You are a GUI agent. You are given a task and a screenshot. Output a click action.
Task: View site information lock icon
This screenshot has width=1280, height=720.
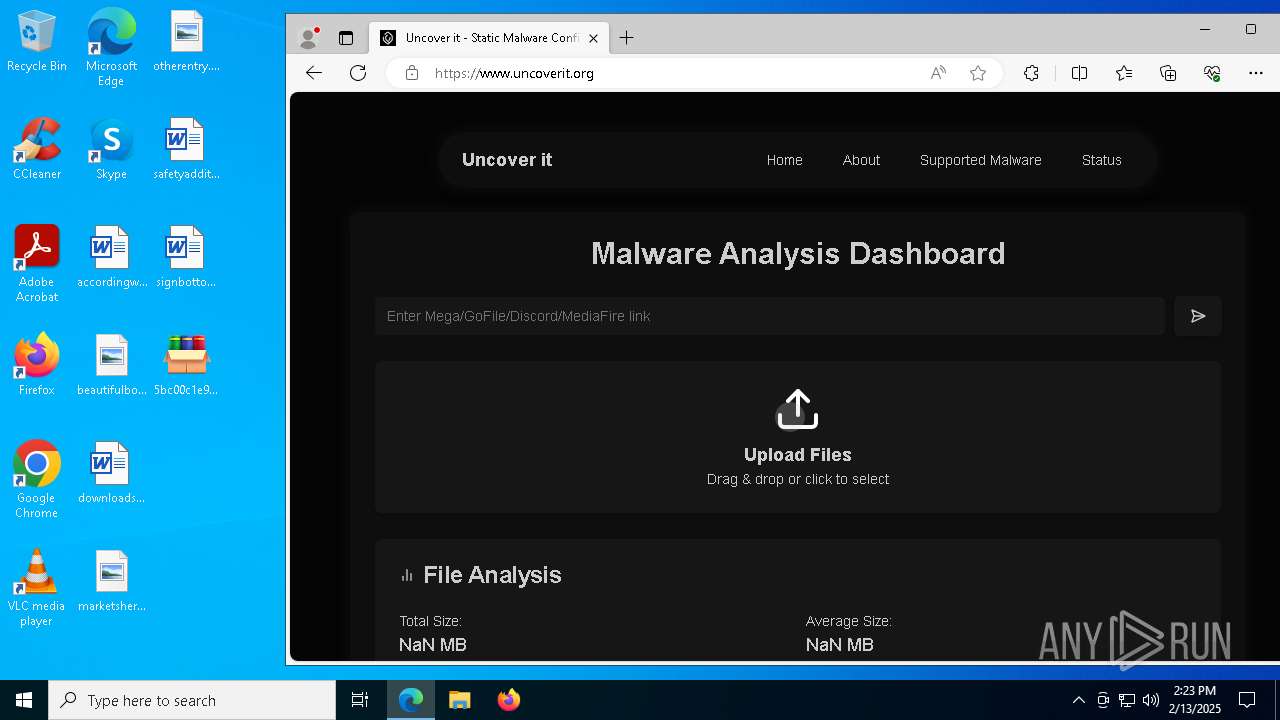pos(411,73)
